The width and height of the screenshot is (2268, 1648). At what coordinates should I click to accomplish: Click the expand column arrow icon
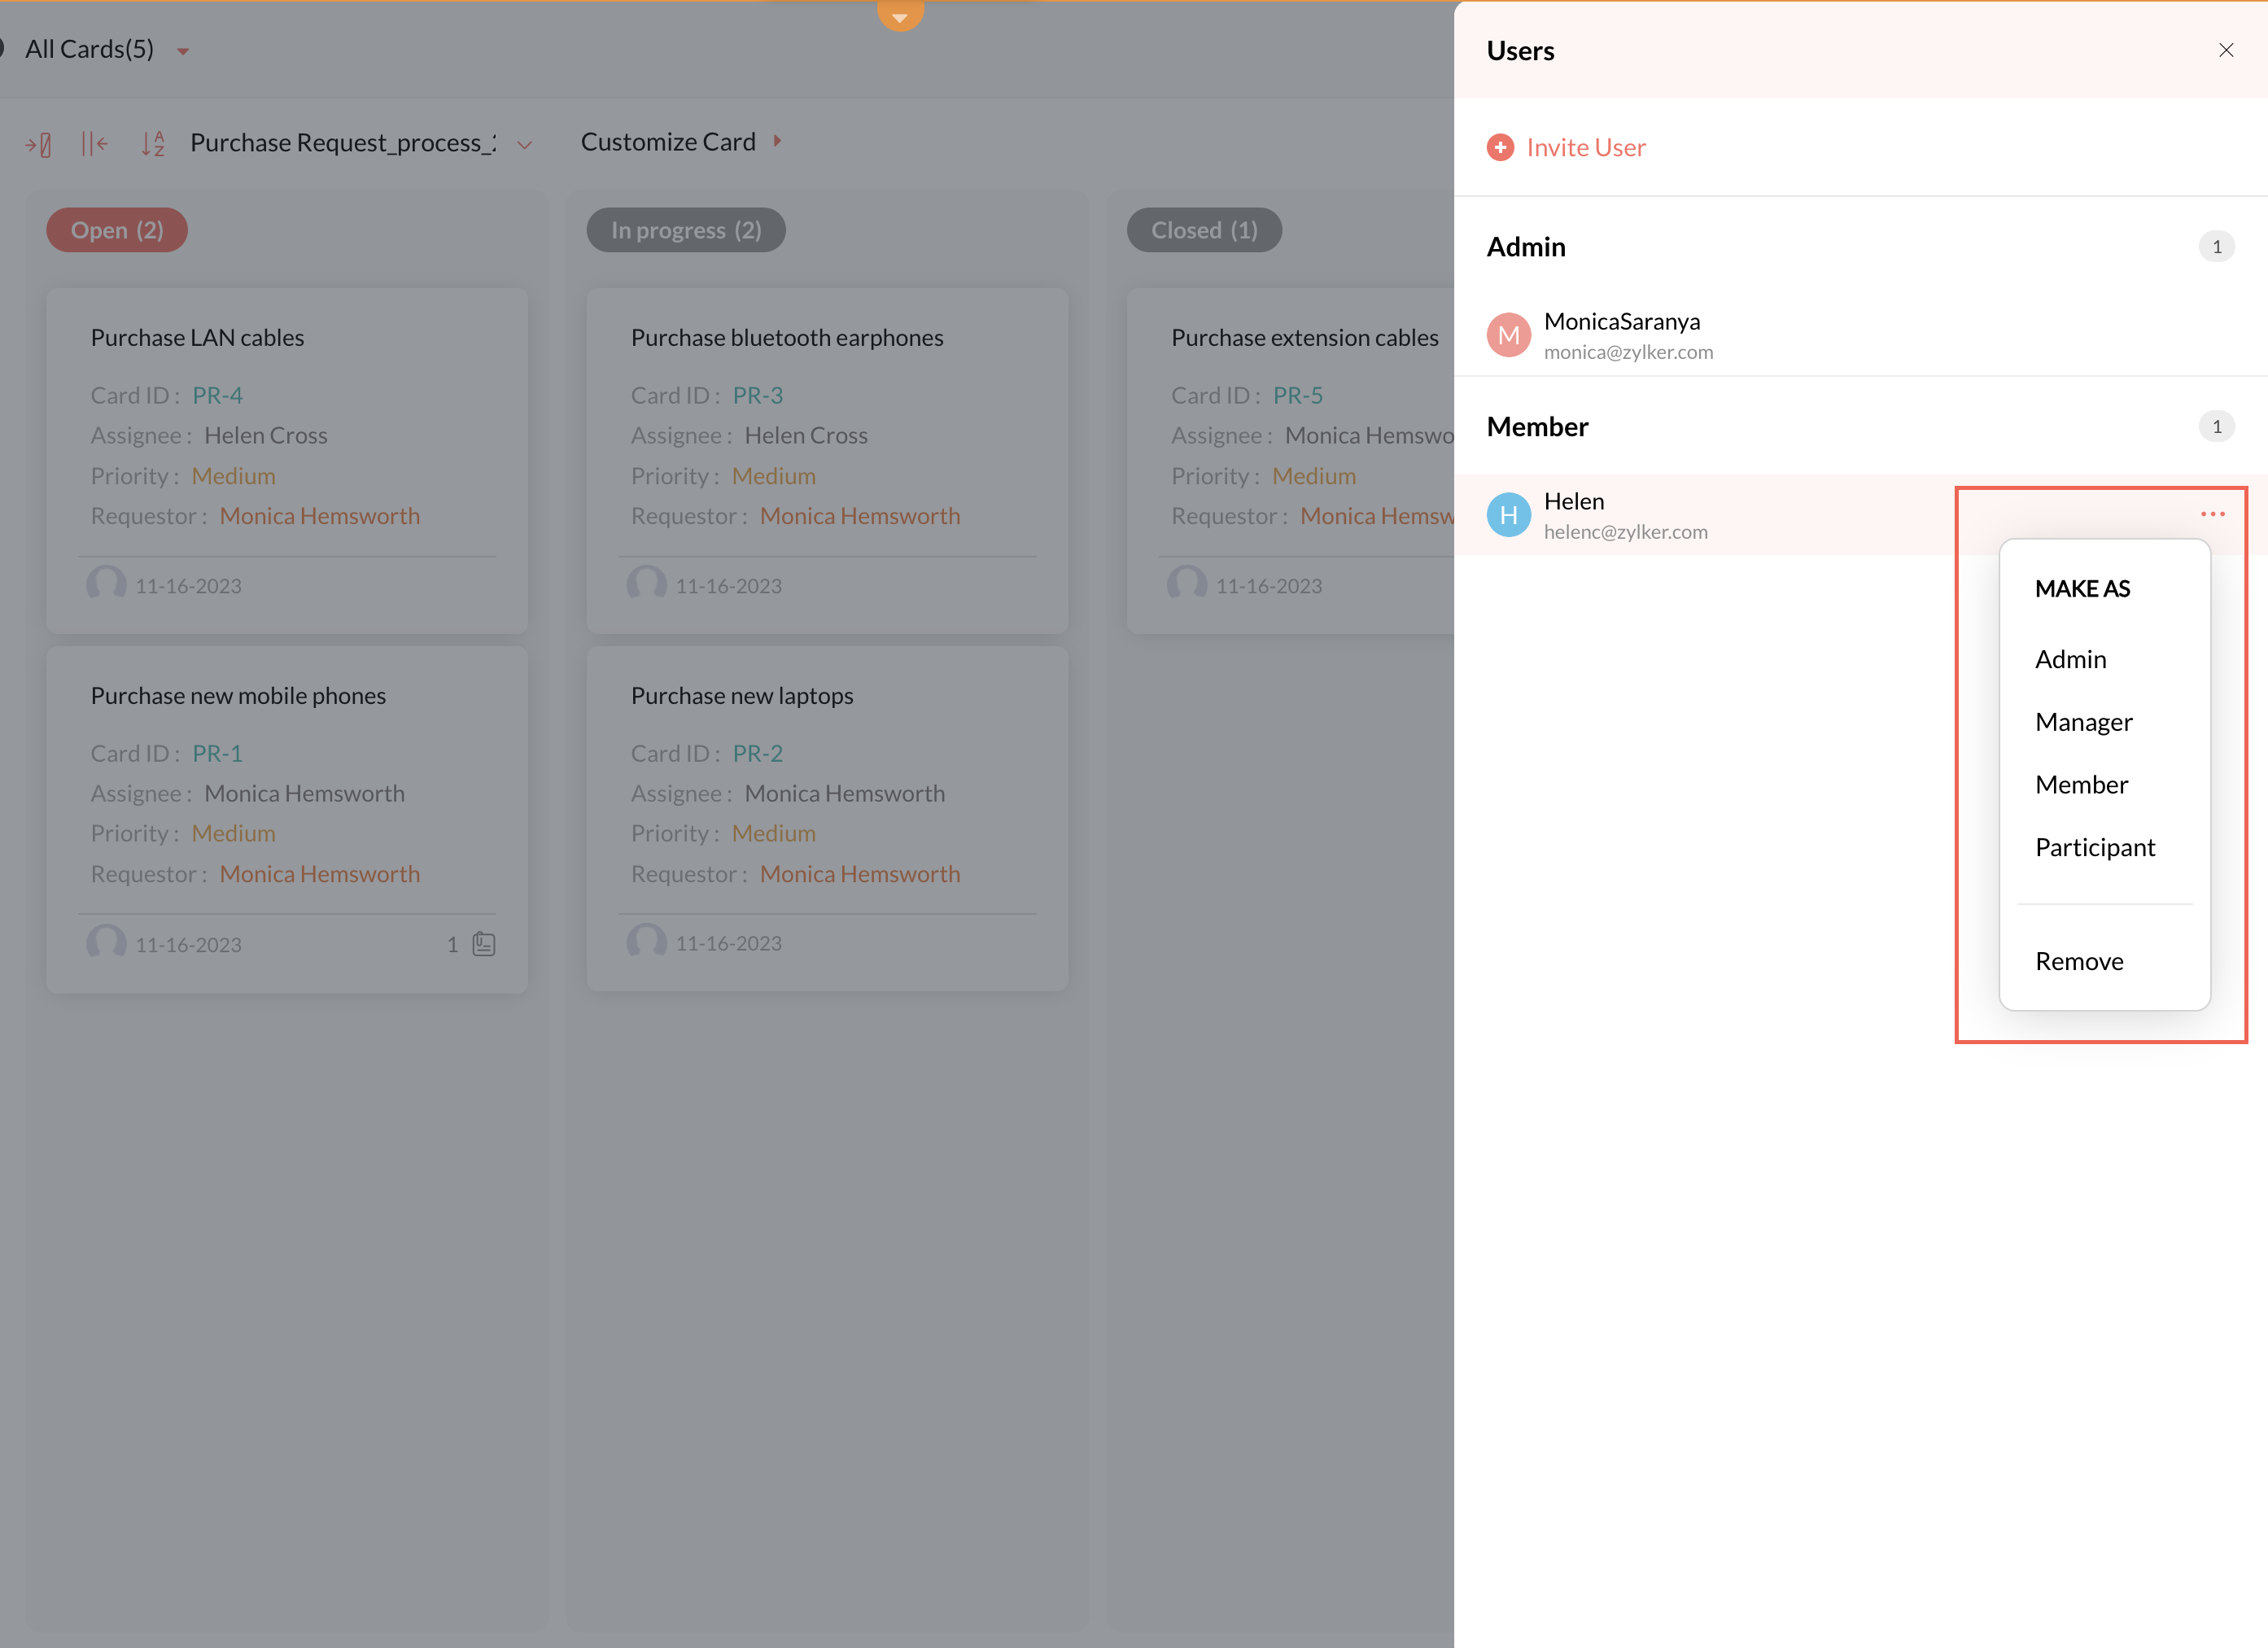coord(38,144)
